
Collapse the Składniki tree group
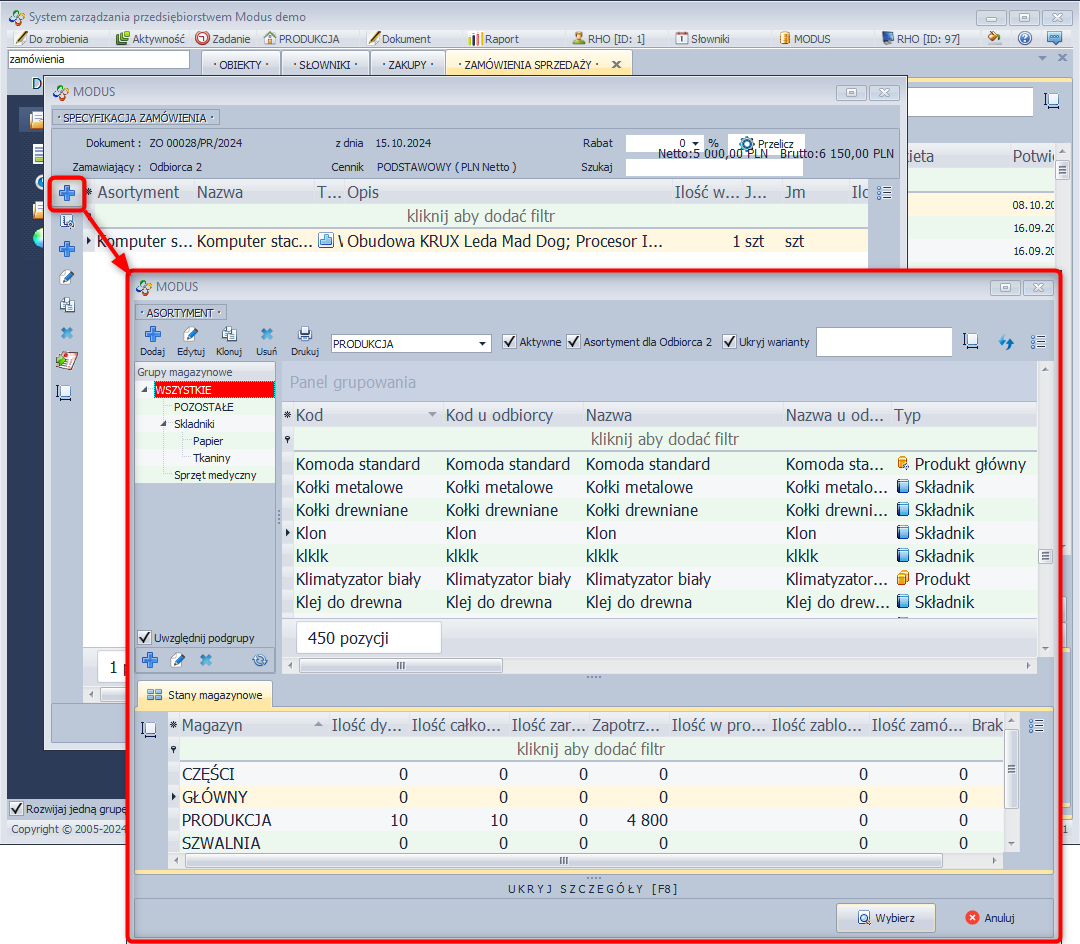[x=164, y=424]
